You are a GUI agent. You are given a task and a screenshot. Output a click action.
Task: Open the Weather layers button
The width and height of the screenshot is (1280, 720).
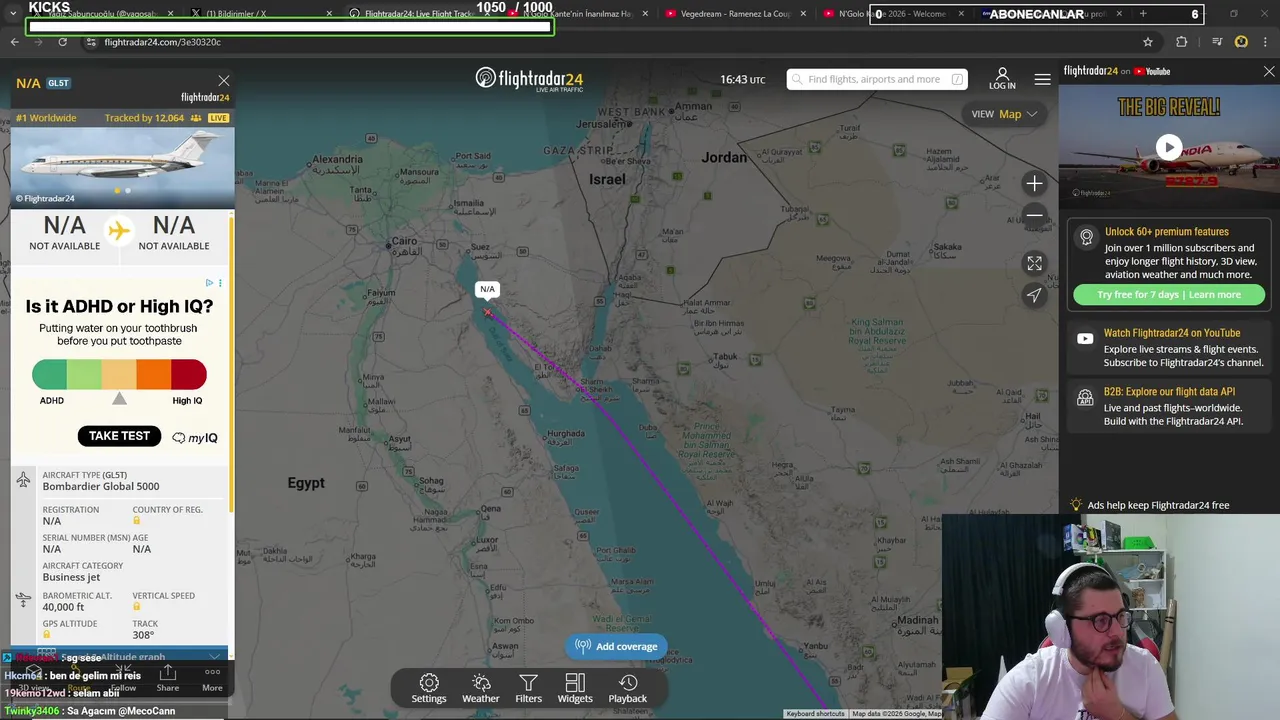coord(481,688)
